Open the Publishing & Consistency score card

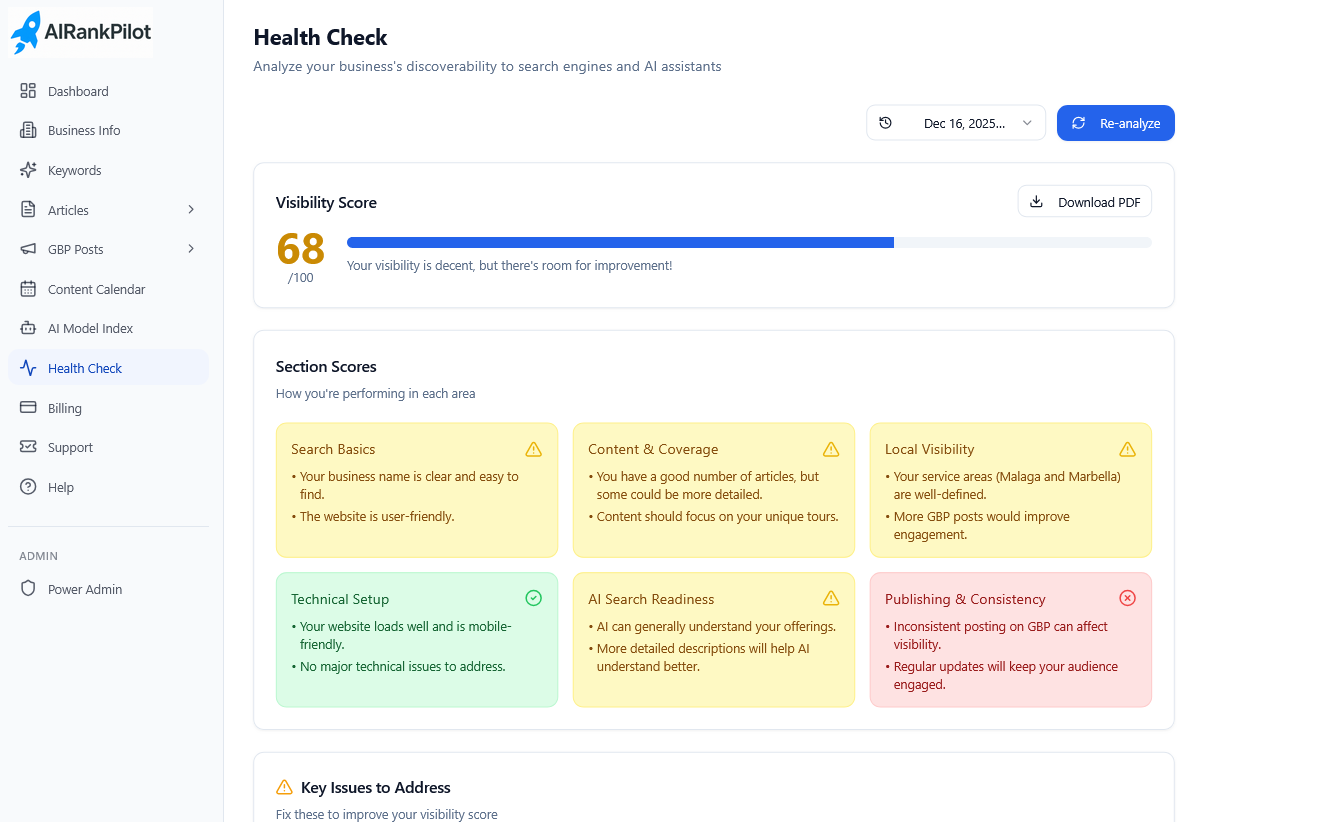(x=1011, y=640)
